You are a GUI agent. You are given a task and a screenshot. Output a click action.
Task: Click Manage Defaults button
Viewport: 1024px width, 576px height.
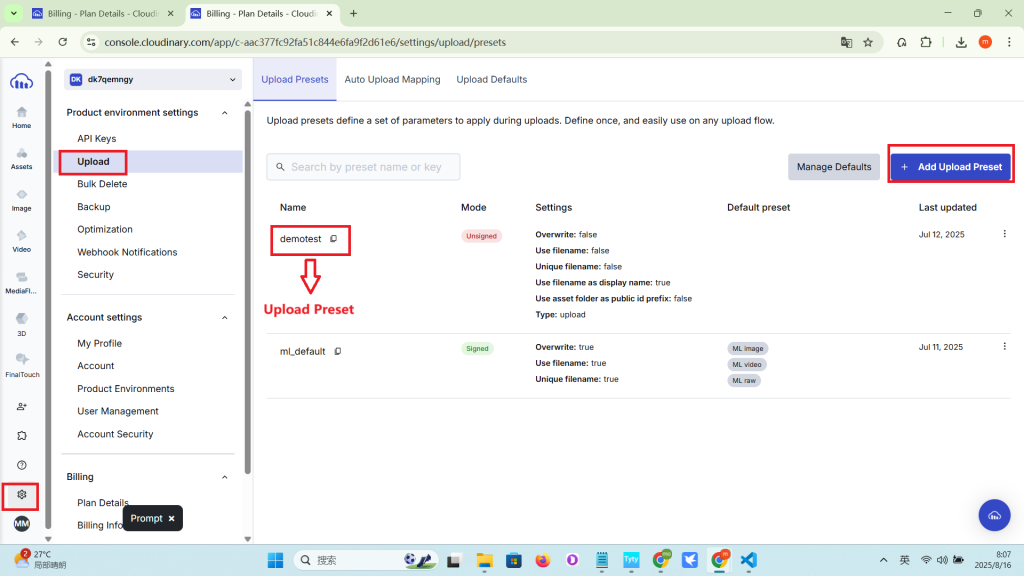[833, 167]
